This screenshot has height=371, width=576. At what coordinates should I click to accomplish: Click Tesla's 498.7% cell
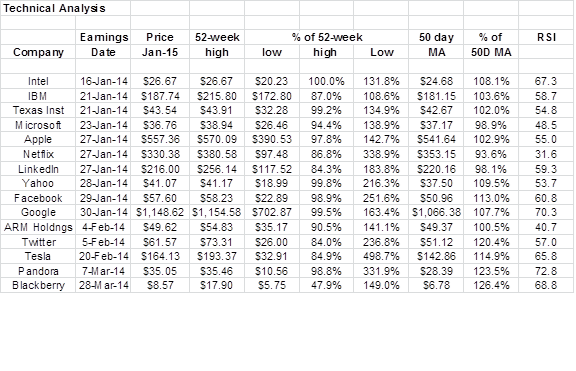(381, 256)
